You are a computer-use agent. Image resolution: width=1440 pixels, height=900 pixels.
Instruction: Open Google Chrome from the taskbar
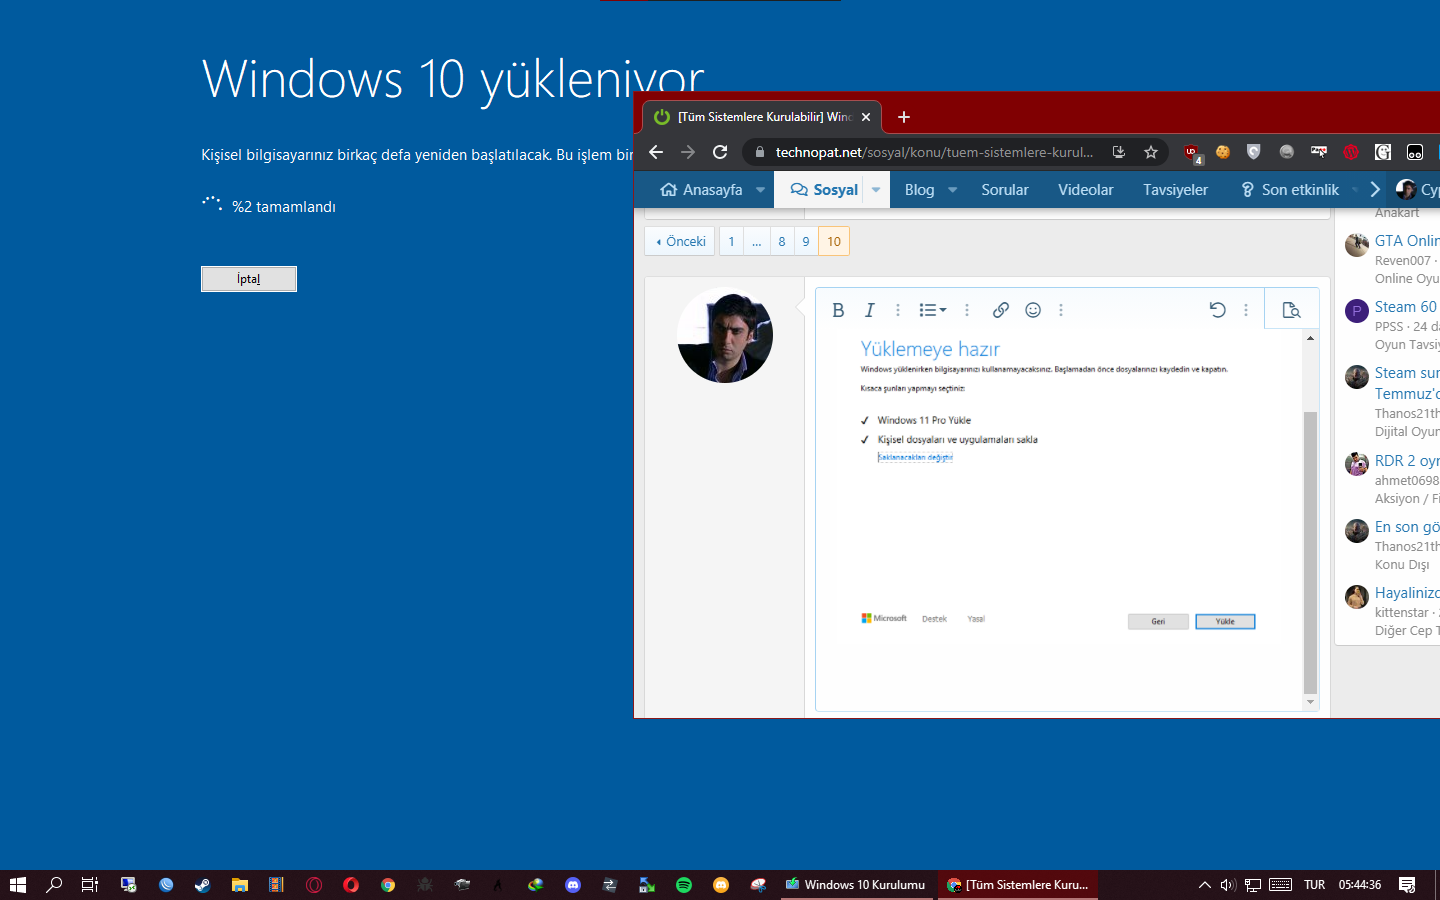point(388,885)
